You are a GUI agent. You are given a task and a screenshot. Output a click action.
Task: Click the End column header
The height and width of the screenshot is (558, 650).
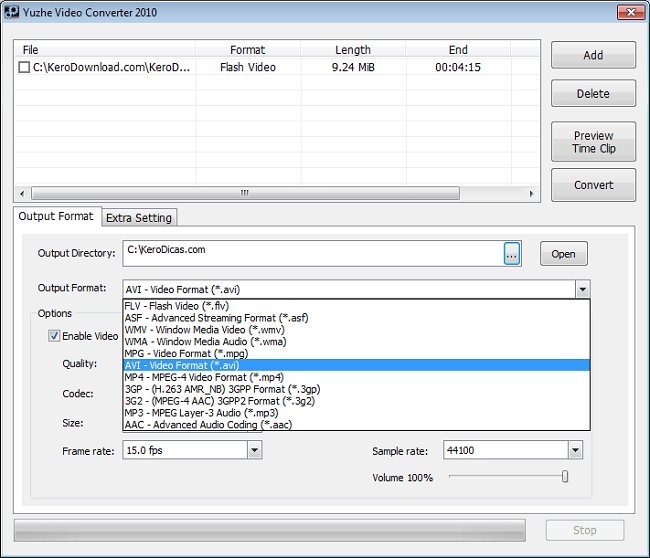coord(458,50)
